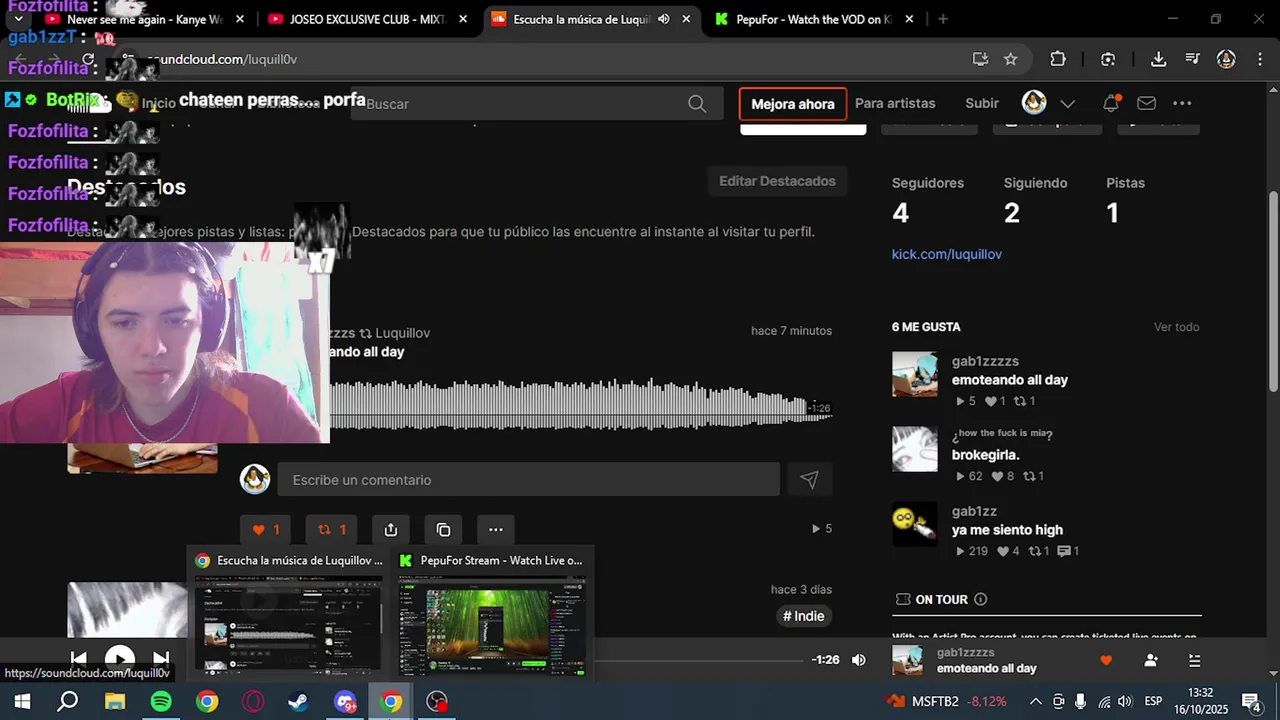Repost the emoteando all day track

point(331,529)
